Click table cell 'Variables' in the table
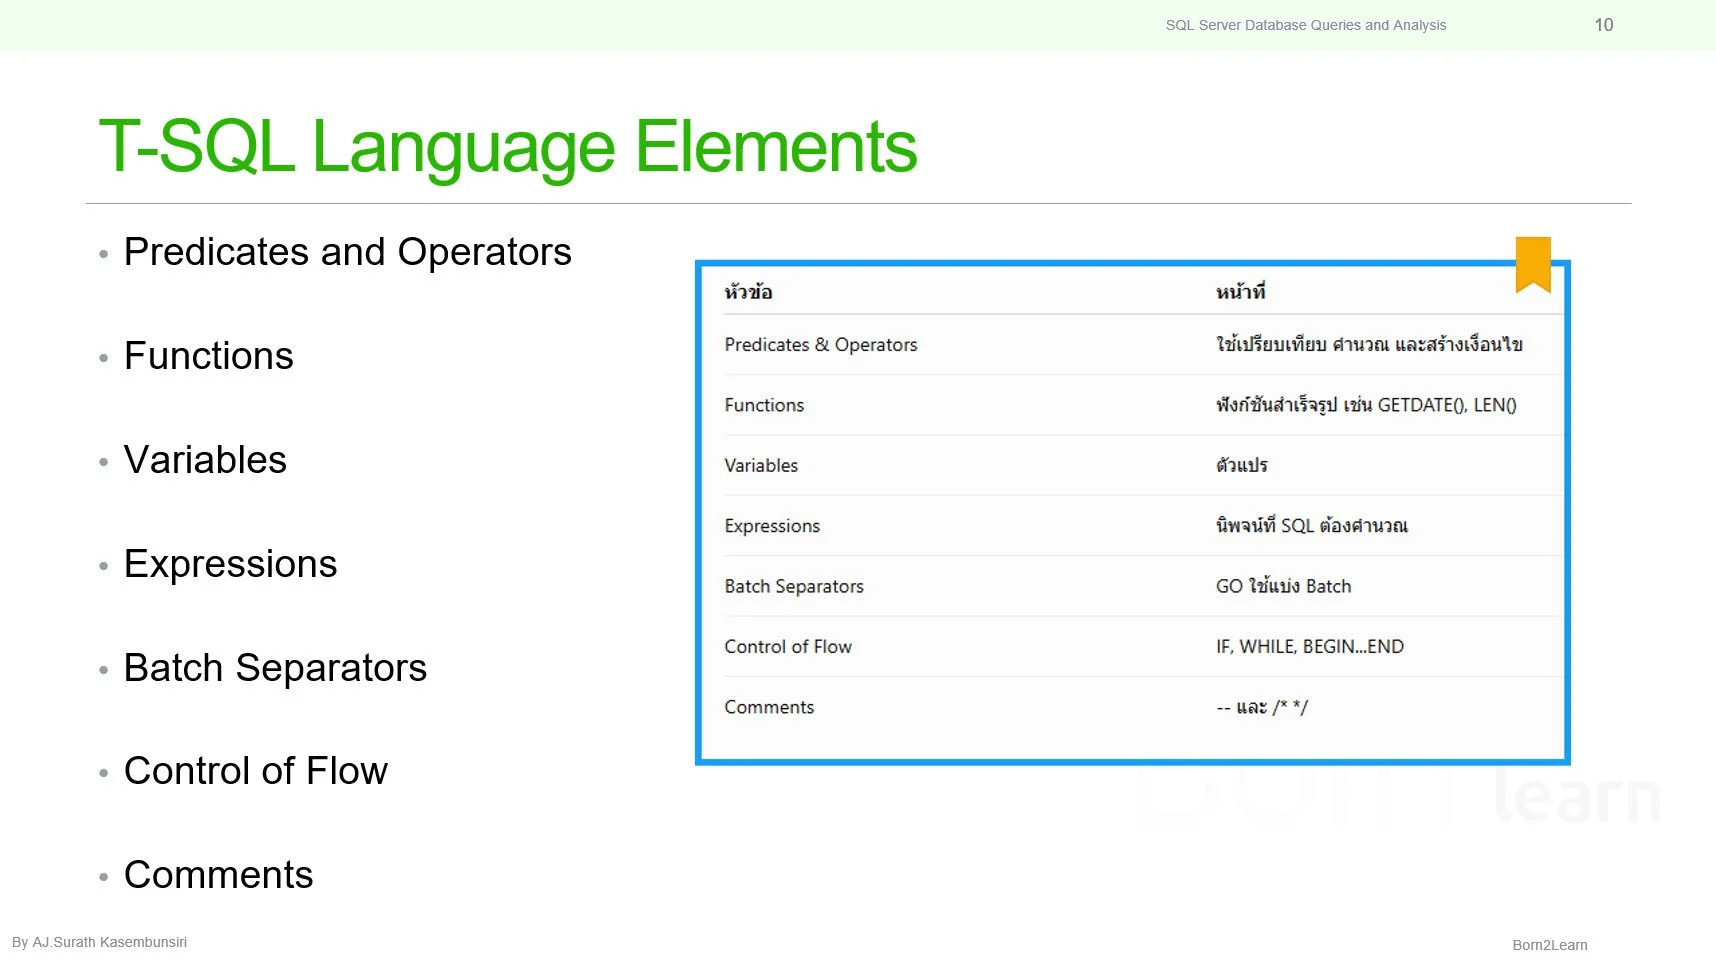 (761, 465)
